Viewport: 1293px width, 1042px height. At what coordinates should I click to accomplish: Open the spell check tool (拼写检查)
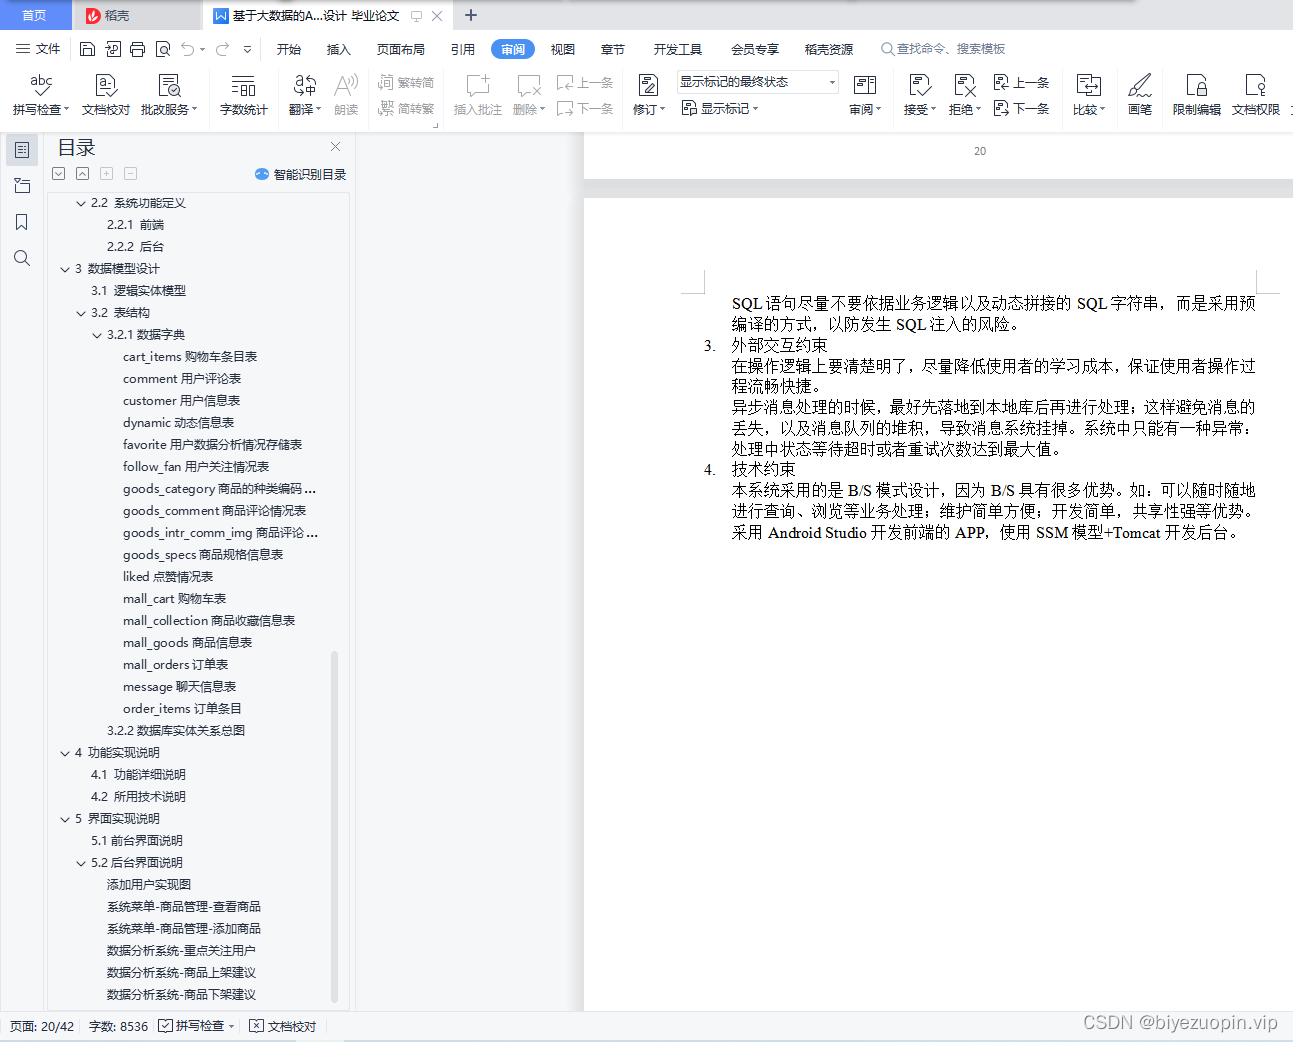(x=41, y=95)
